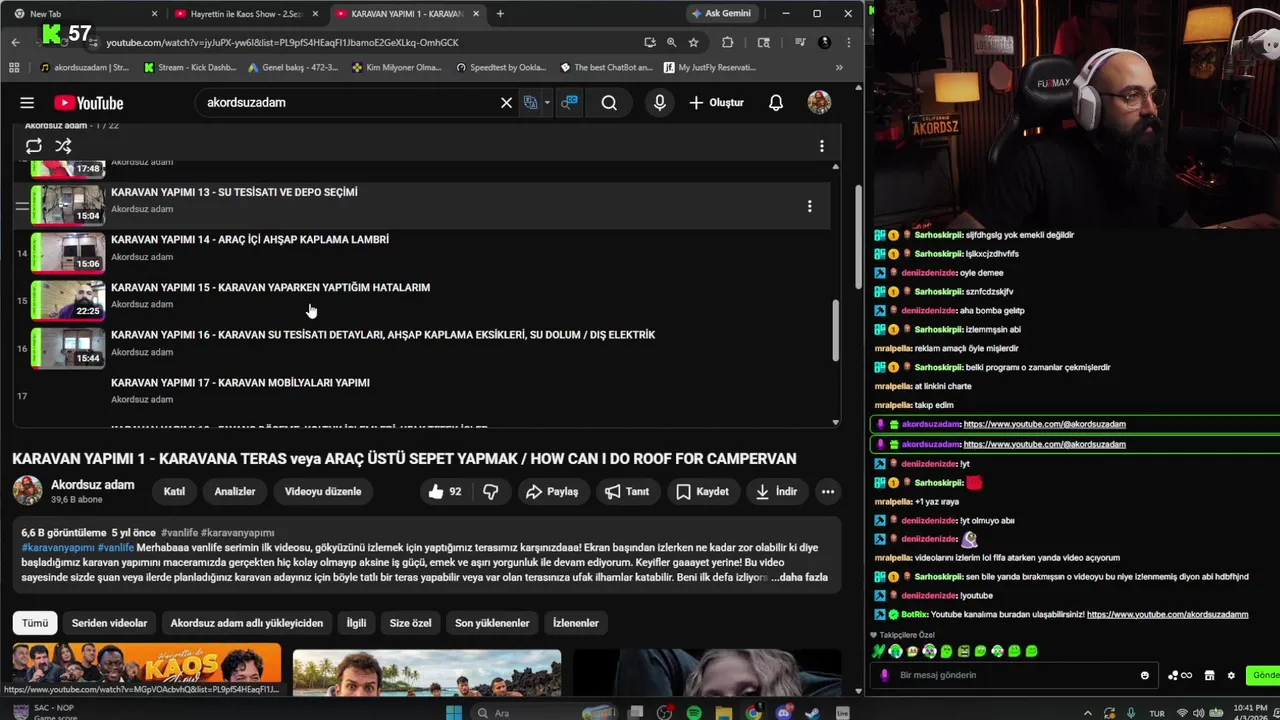Open KARAVAN YAPIMI 14 thumbnail

pos(68,252)
